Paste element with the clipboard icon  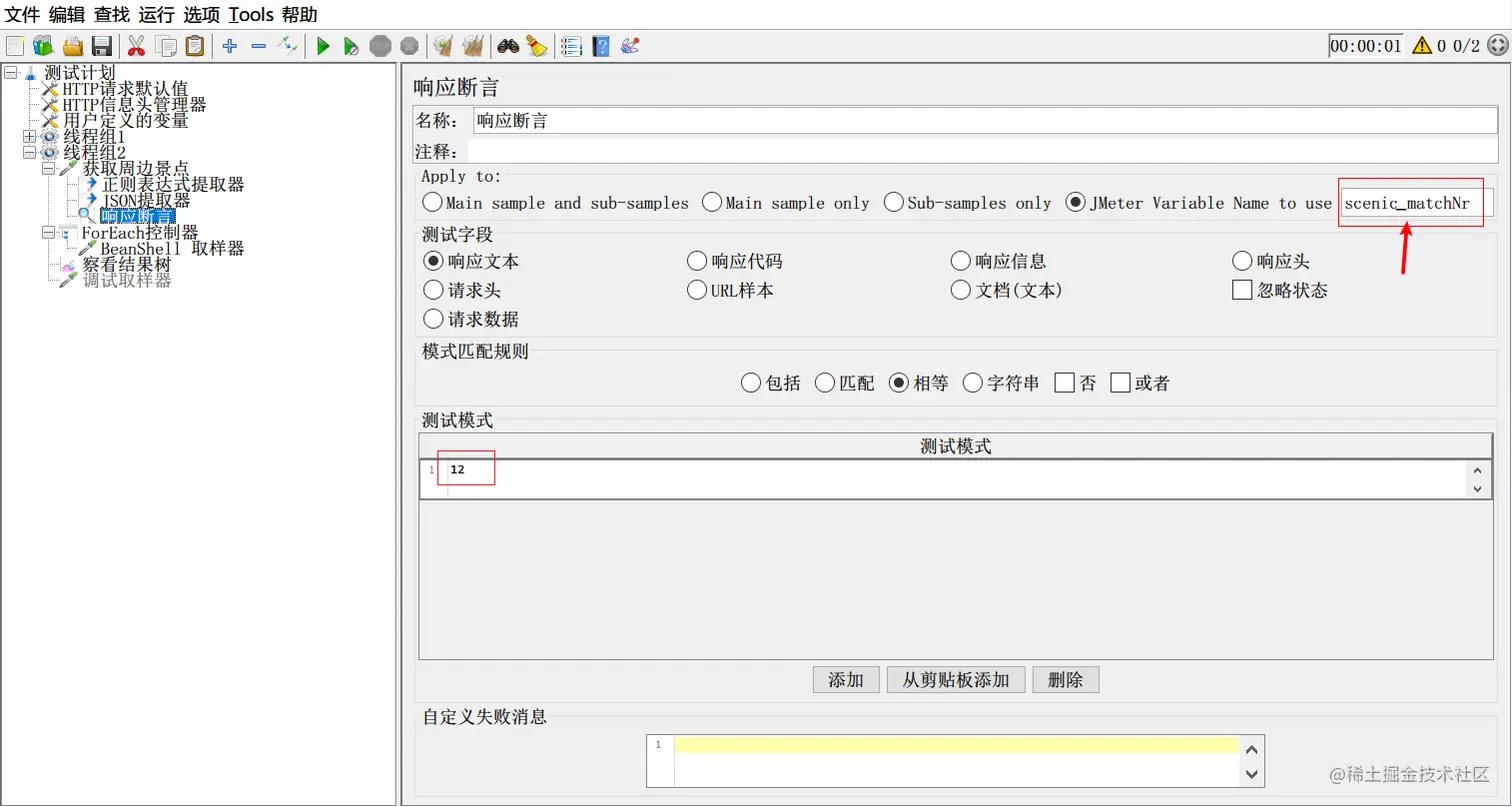coord(194,45)
